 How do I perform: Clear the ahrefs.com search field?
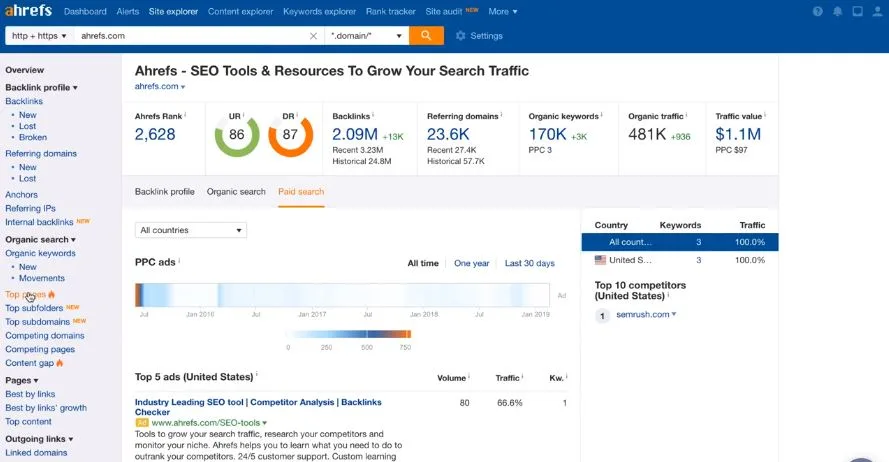tap(313, 36)
